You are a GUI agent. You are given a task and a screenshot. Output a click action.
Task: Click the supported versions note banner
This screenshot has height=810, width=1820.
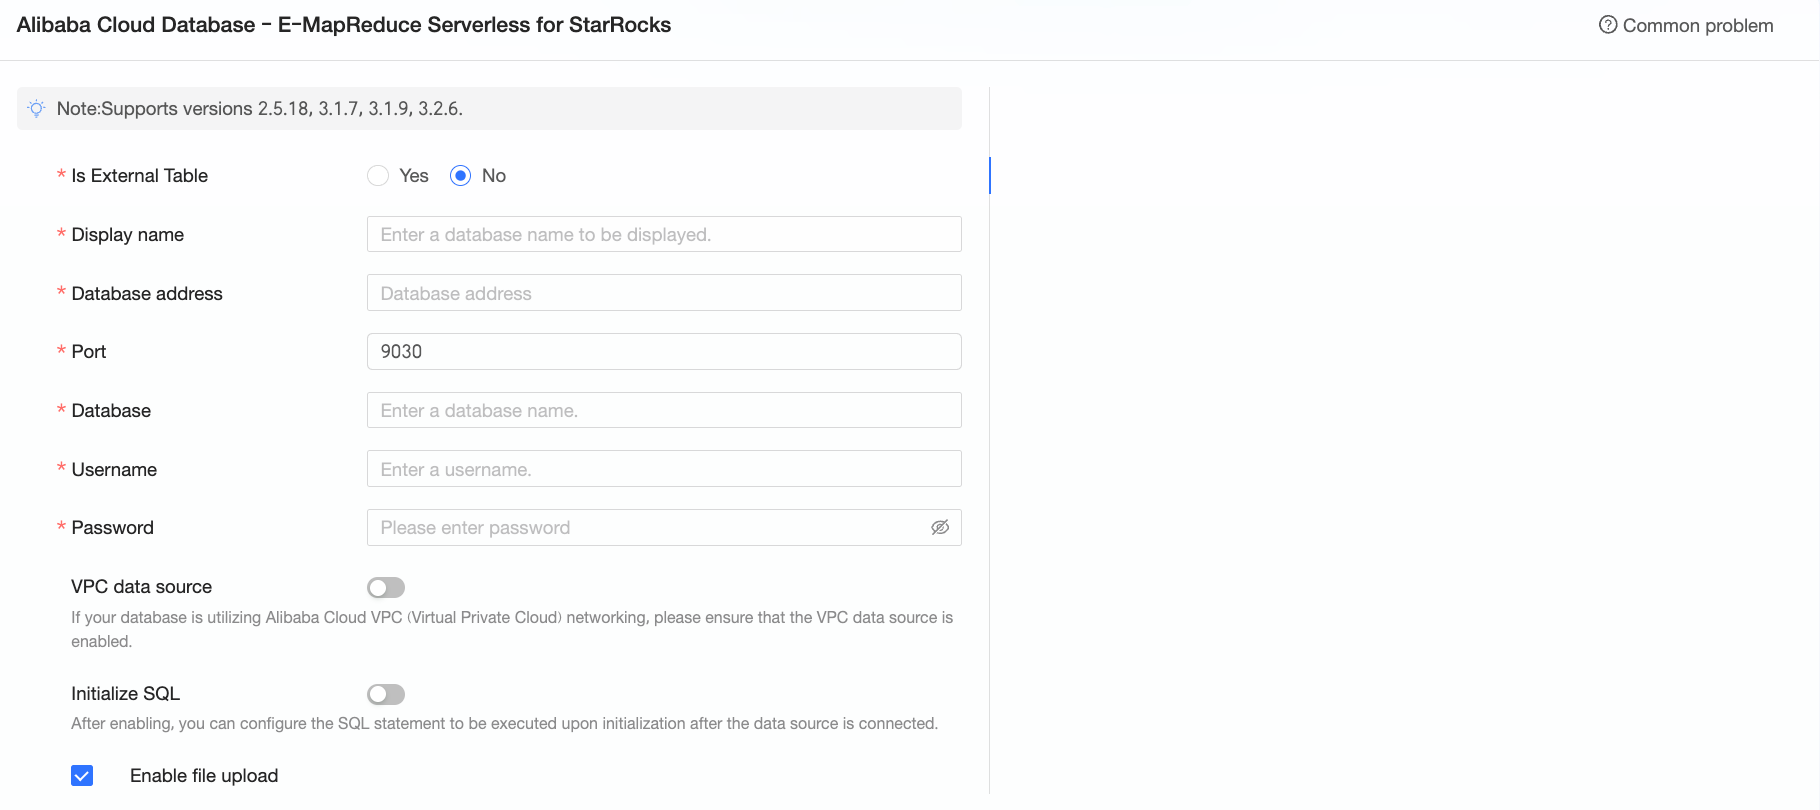489,108
